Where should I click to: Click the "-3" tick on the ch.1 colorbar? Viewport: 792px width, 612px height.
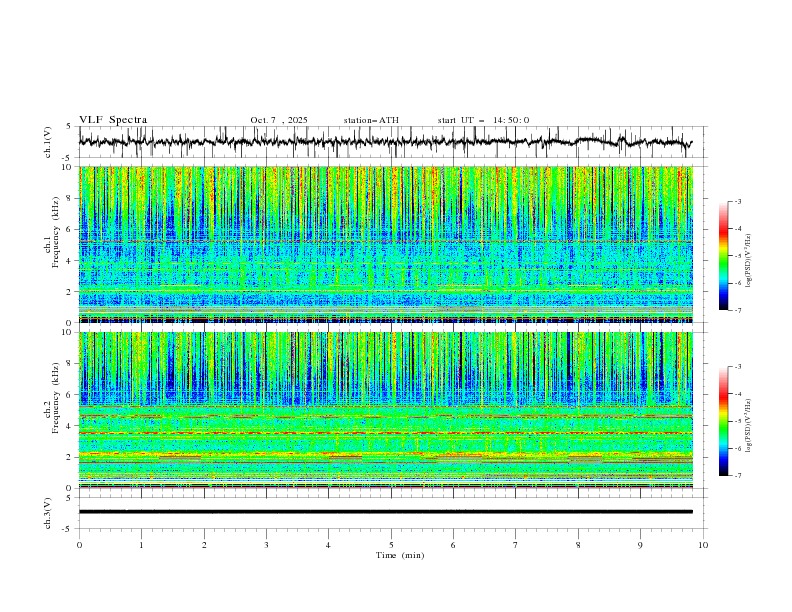click(x=737, y=201)
